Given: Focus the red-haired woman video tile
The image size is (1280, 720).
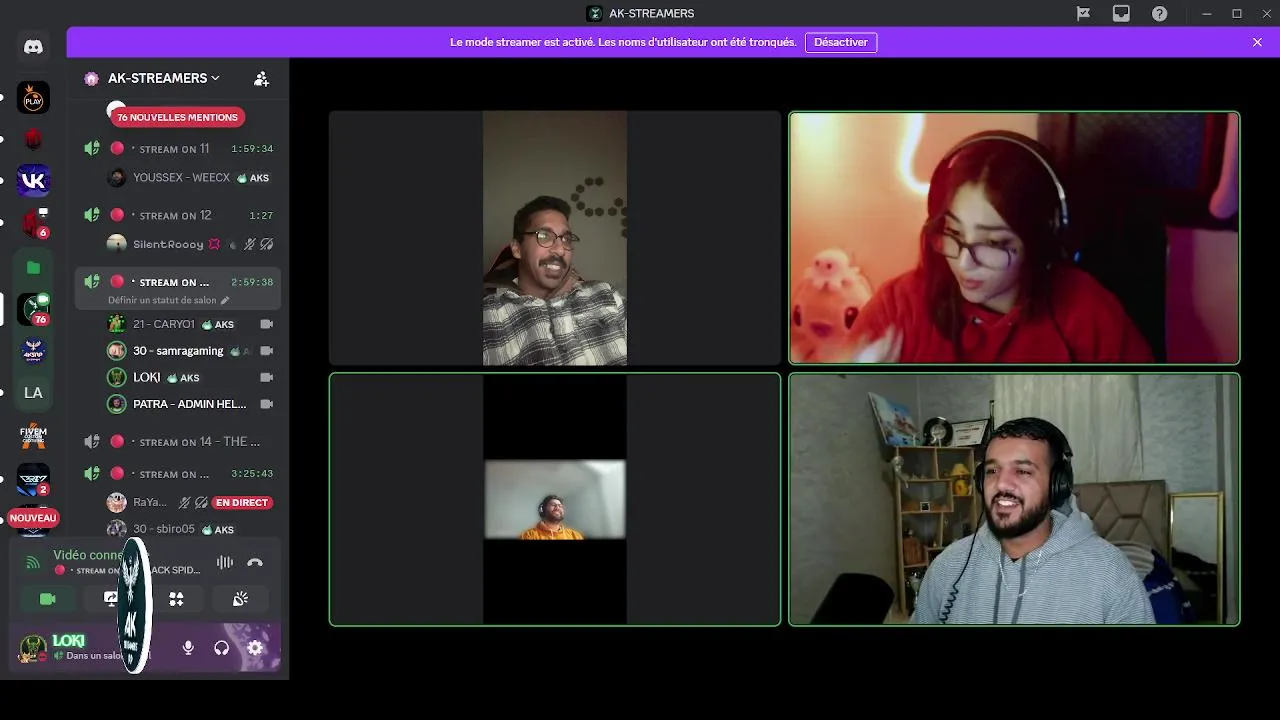Looking at the screenshot, I should coord(1014,238).
